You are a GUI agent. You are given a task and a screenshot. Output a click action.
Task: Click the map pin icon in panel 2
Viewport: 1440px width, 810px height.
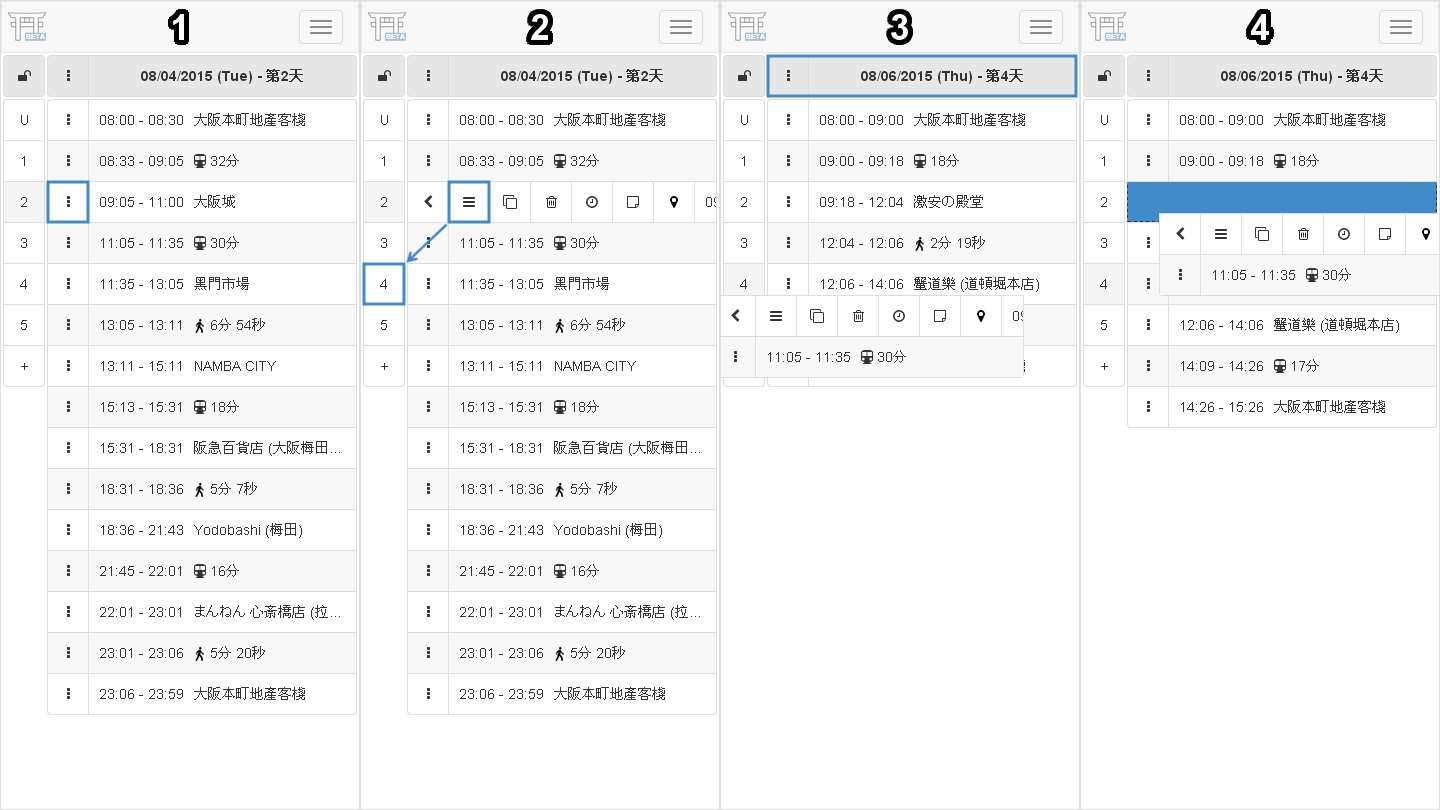674,202
